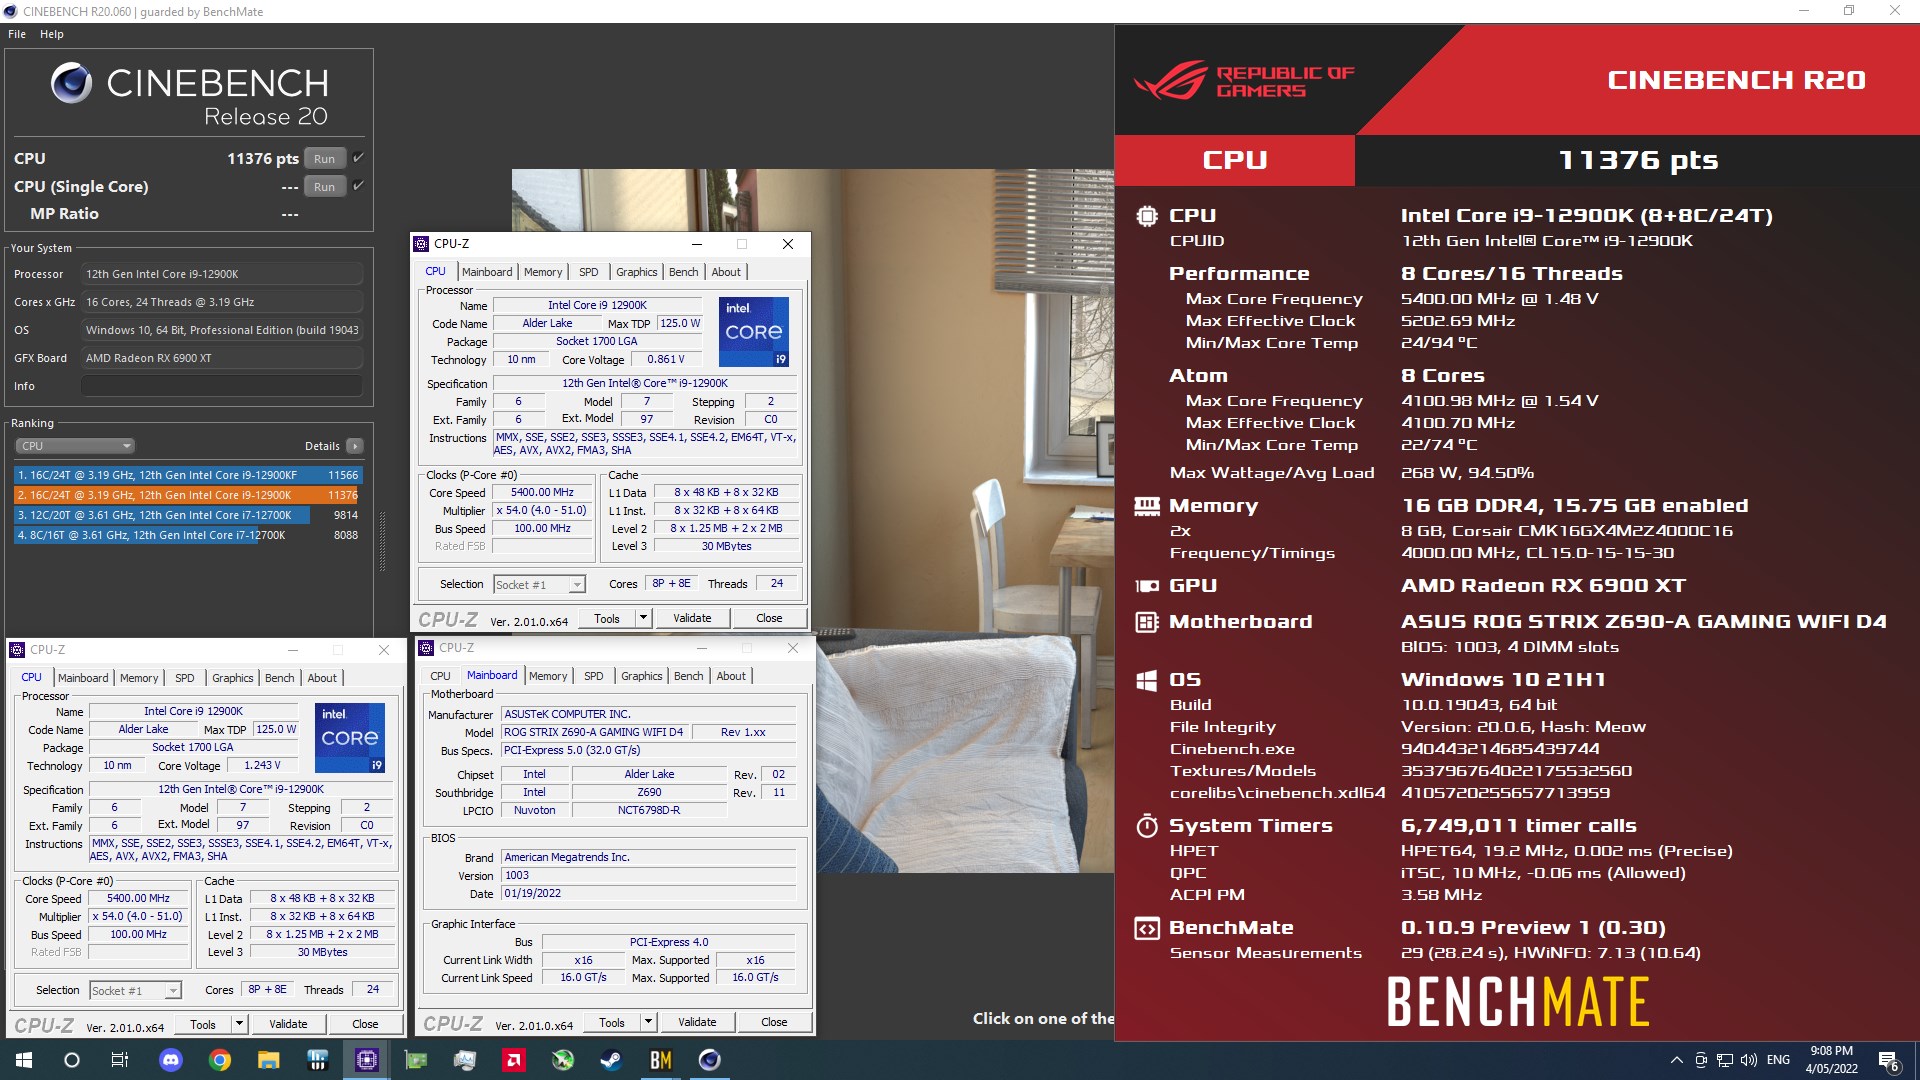Click the Info field in Your System
Image resolution: width=1920 pixels, height=1080 pixels.
(x=222, y=386)
